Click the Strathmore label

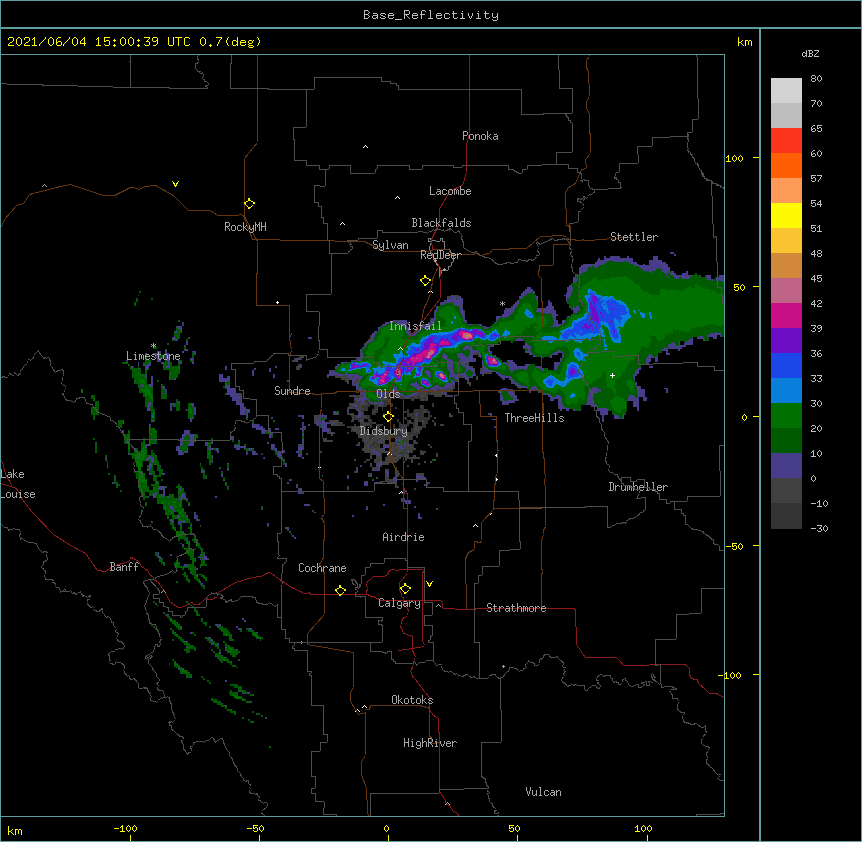click(x=516, y=608)
